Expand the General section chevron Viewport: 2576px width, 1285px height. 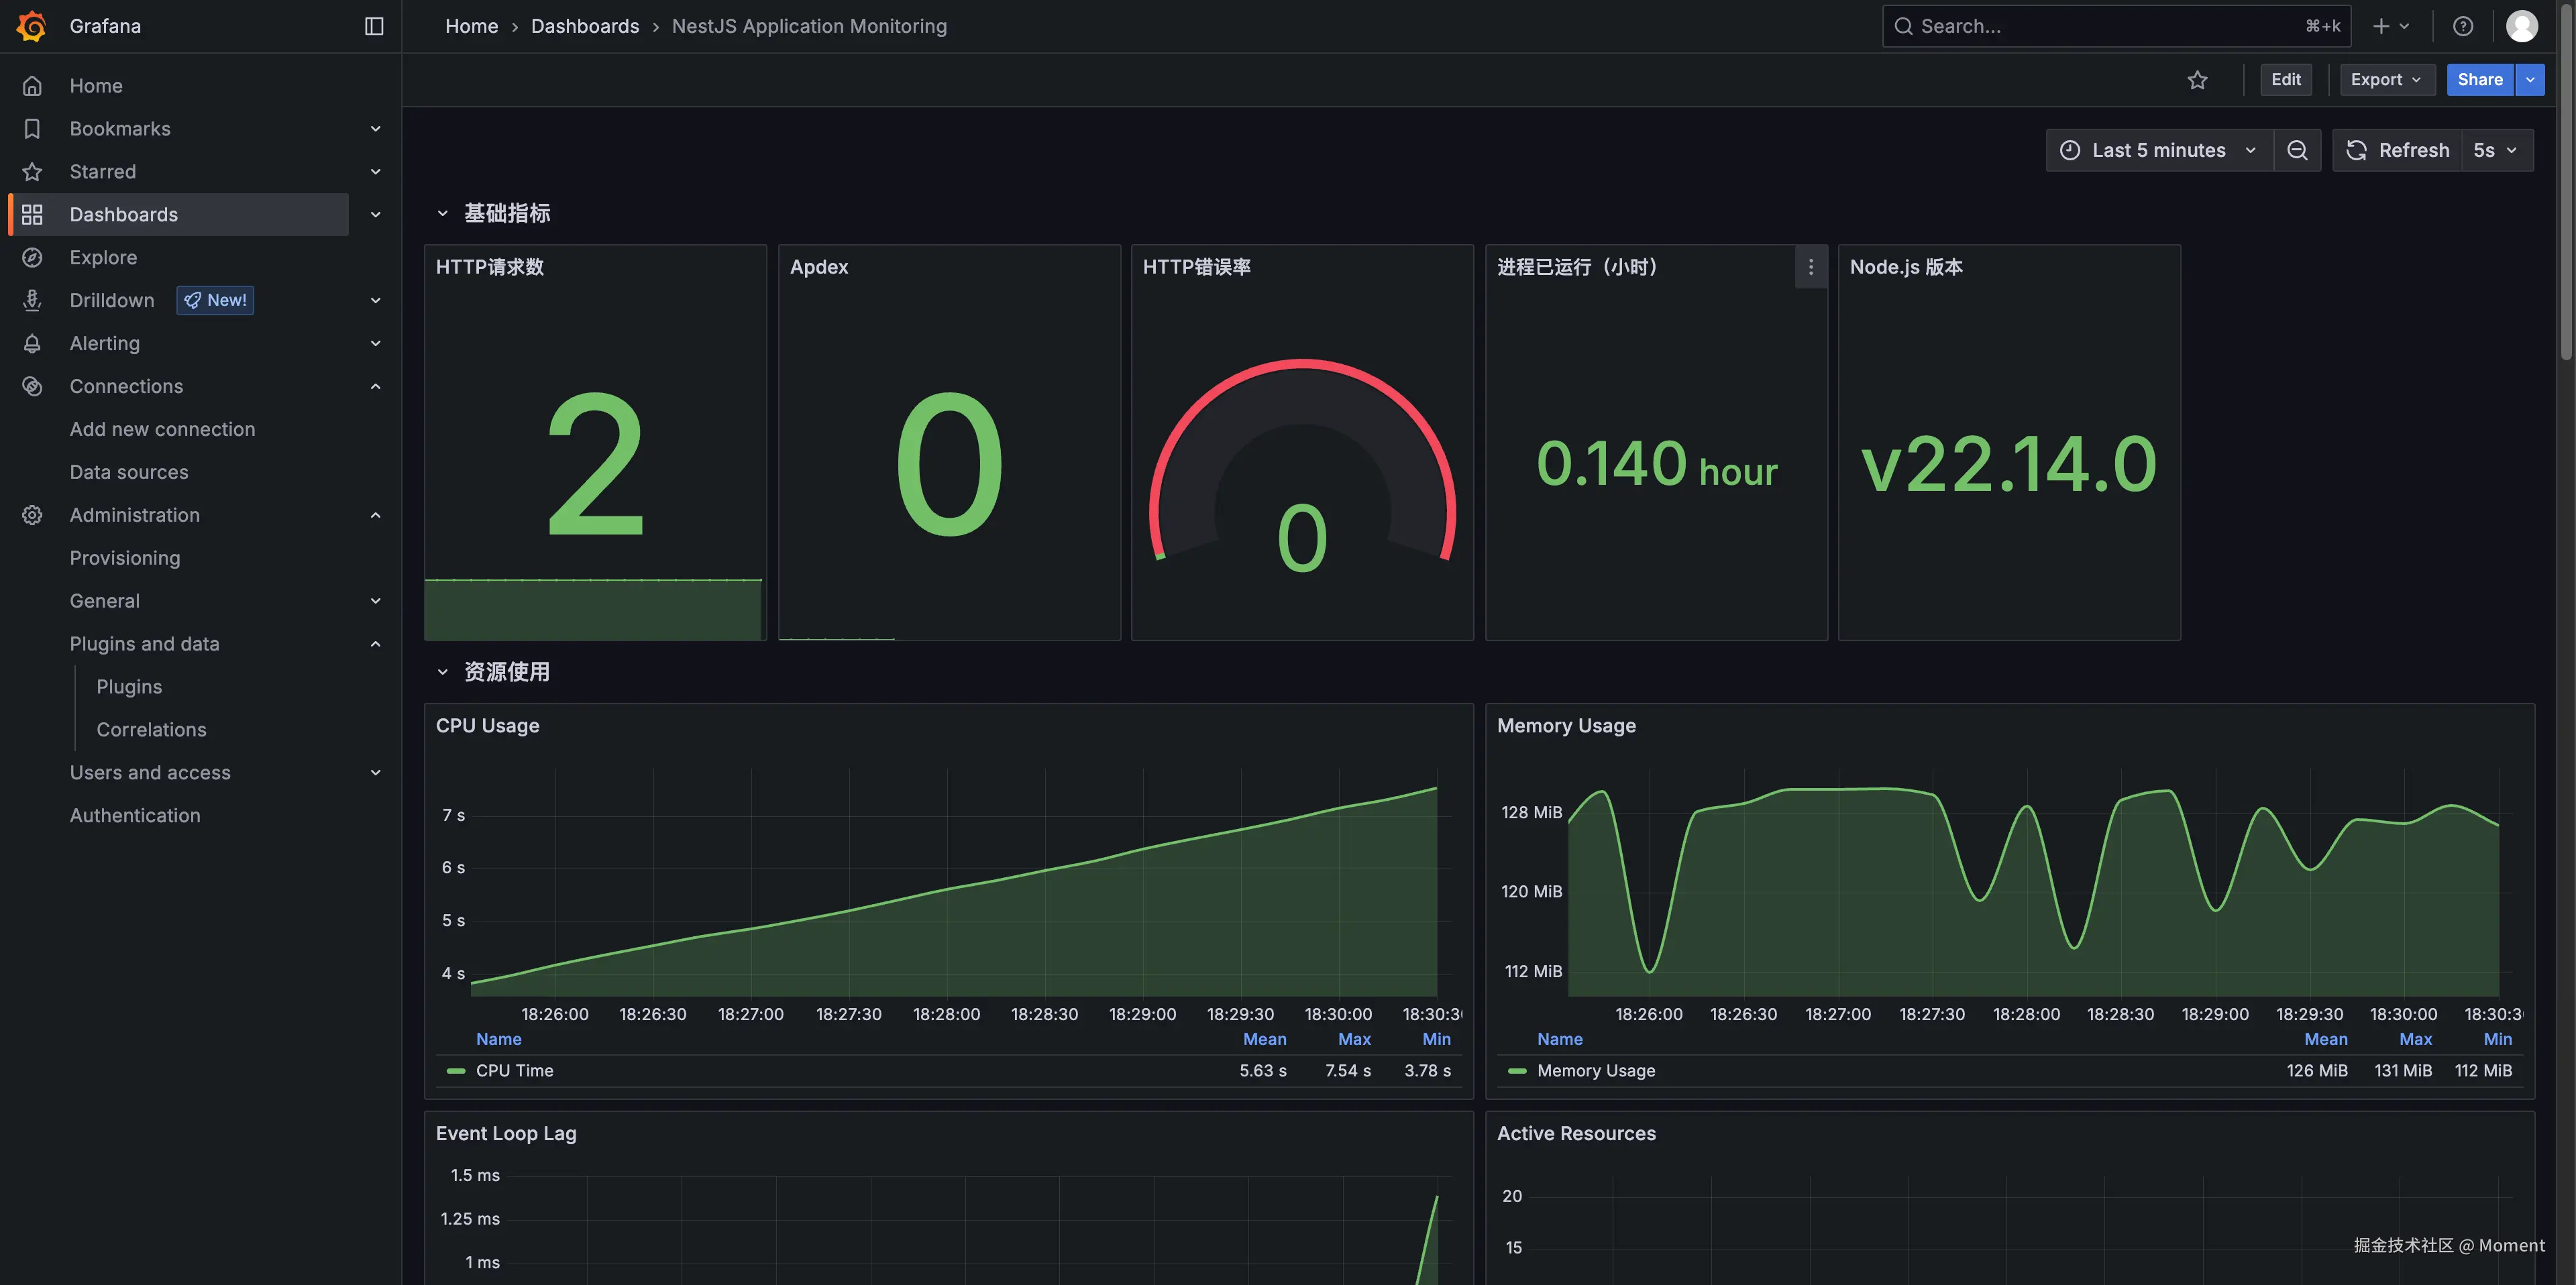(375, 601)
